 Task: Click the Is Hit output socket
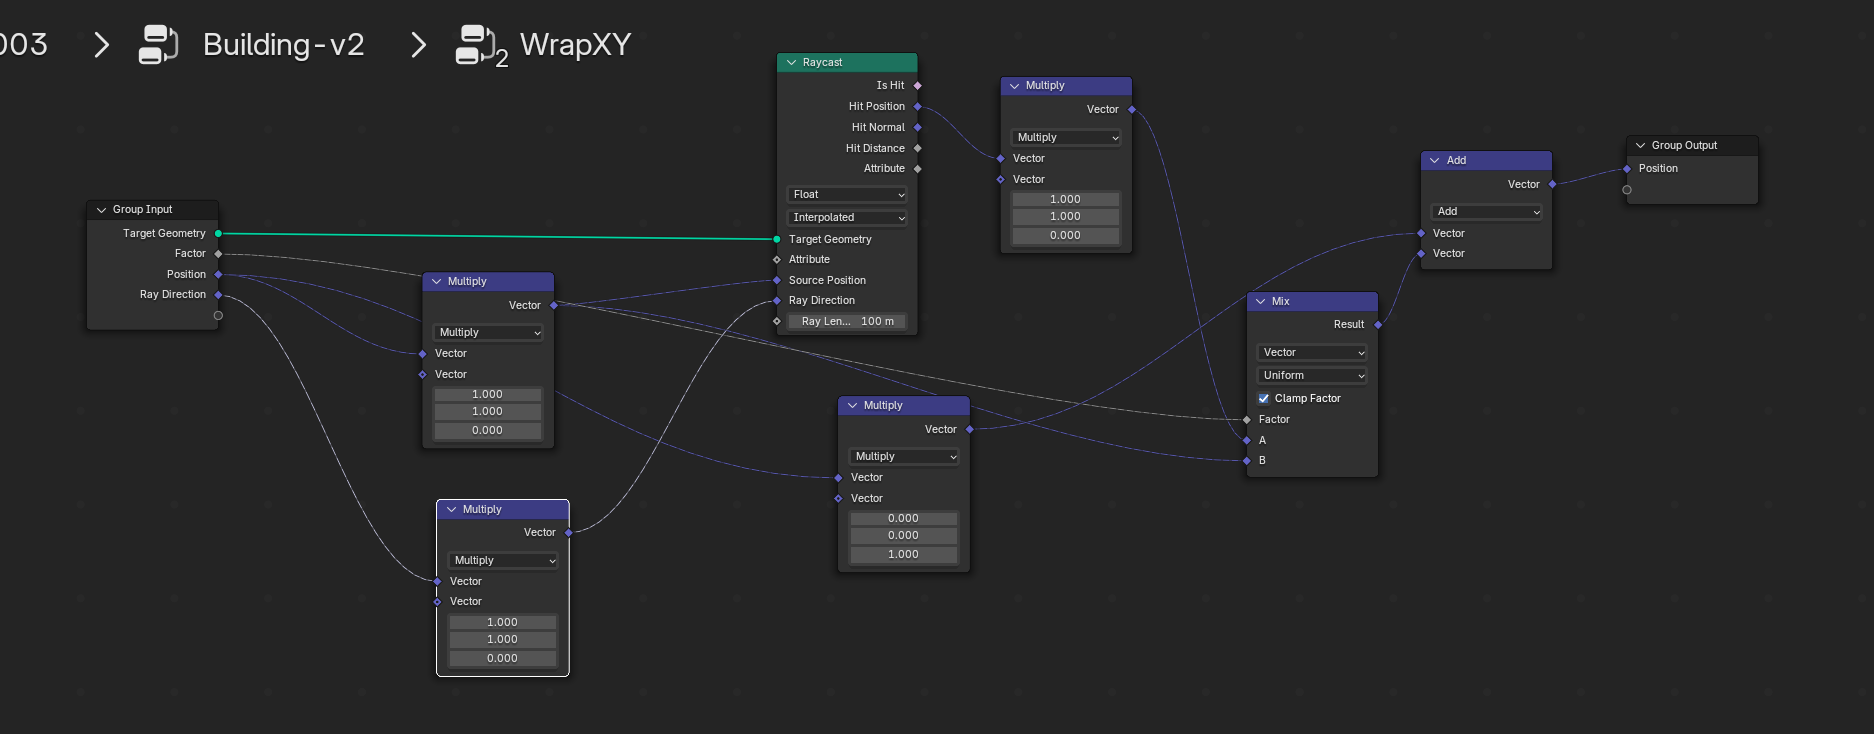[x=918, y=86]
